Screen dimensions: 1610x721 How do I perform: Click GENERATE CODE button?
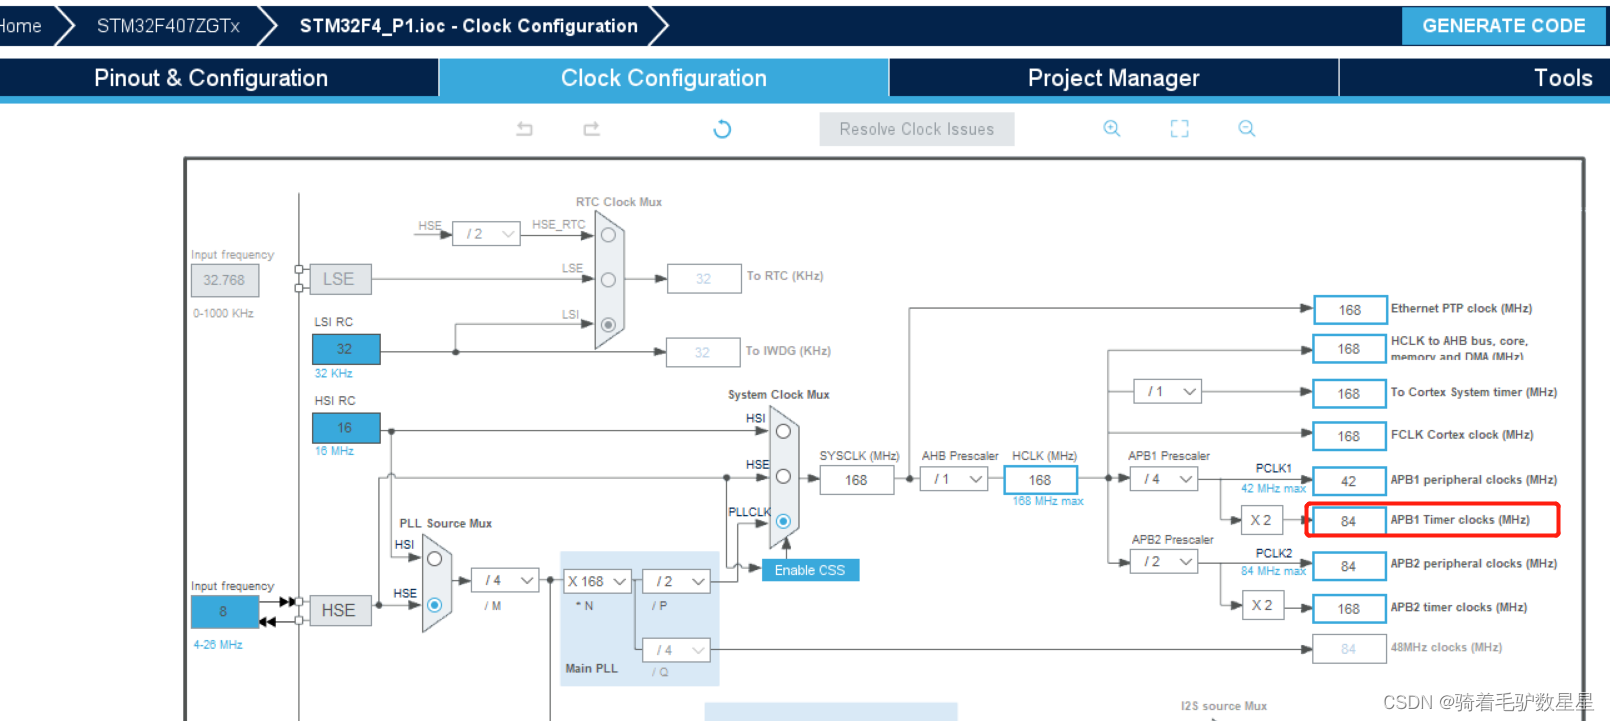pyautogui.click(x=1504, y=26)
